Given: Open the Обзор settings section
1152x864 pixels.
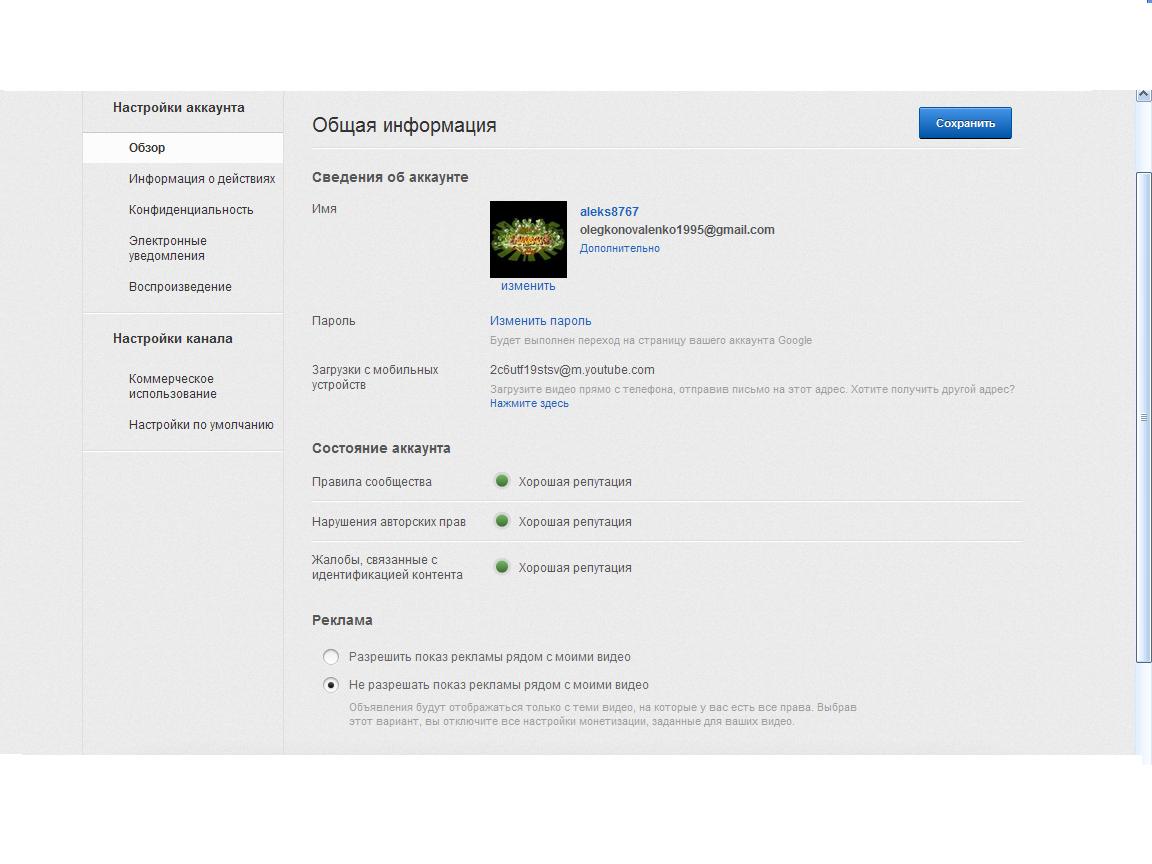Looking at the screenshot, I should coord(182,148).
